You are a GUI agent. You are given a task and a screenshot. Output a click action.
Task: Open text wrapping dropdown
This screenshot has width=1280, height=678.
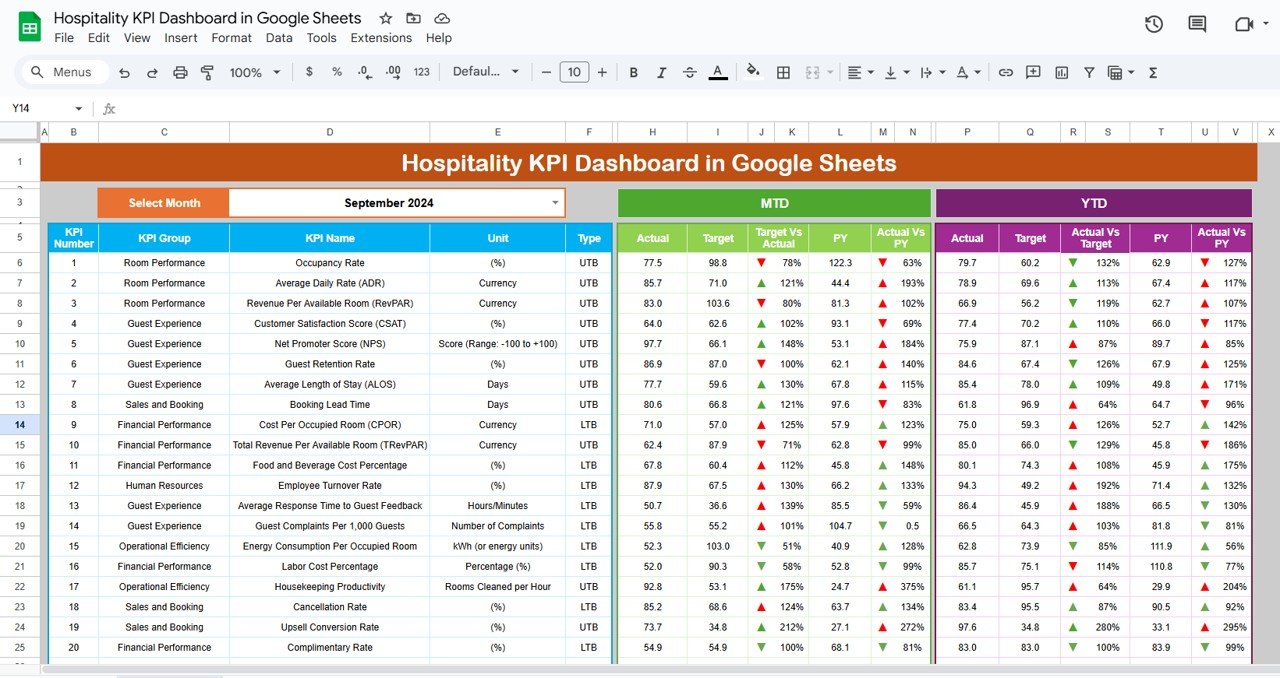coord(932,72)
